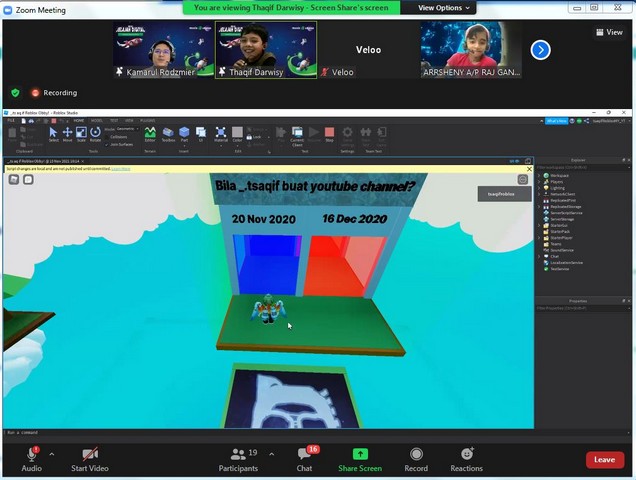Open the Participants panel

(x=238, y=455)
